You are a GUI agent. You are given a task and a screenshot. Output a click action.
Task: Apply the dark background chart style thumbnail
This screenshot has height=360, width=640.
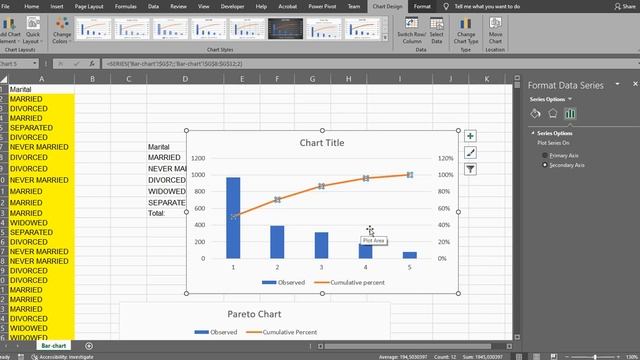(x=285, y=29)
